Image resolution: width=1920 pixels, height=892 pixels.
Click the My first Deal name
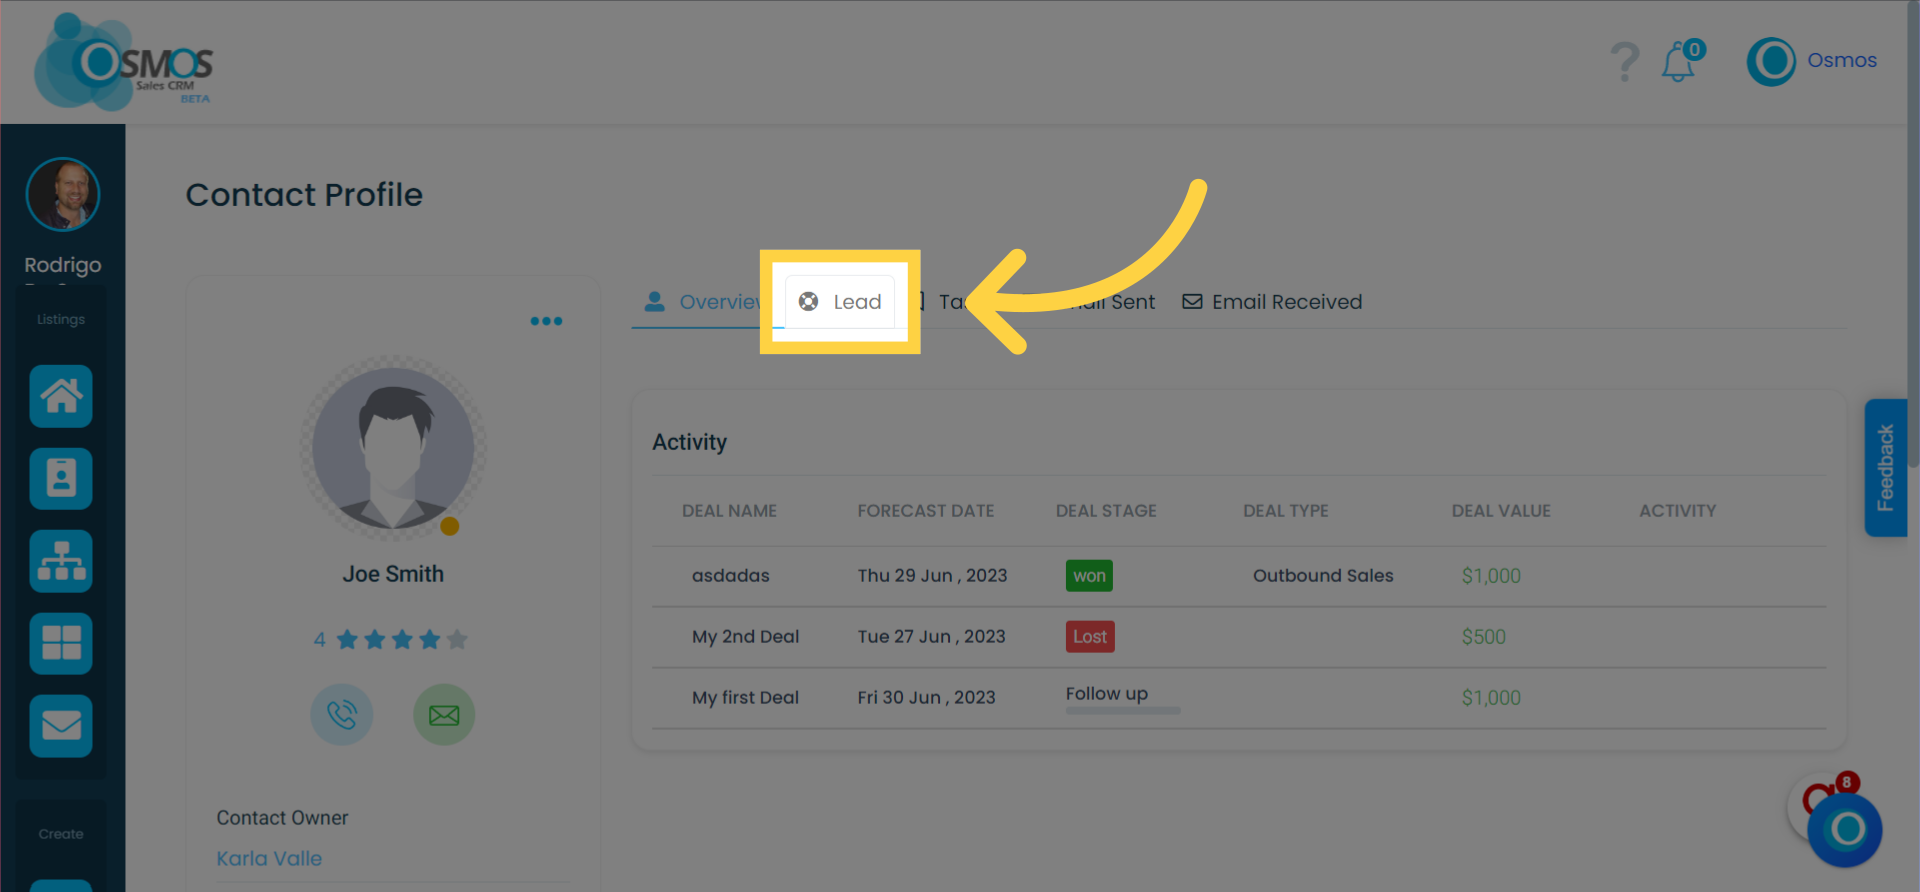pyautogui.click(x=745, y=697)
